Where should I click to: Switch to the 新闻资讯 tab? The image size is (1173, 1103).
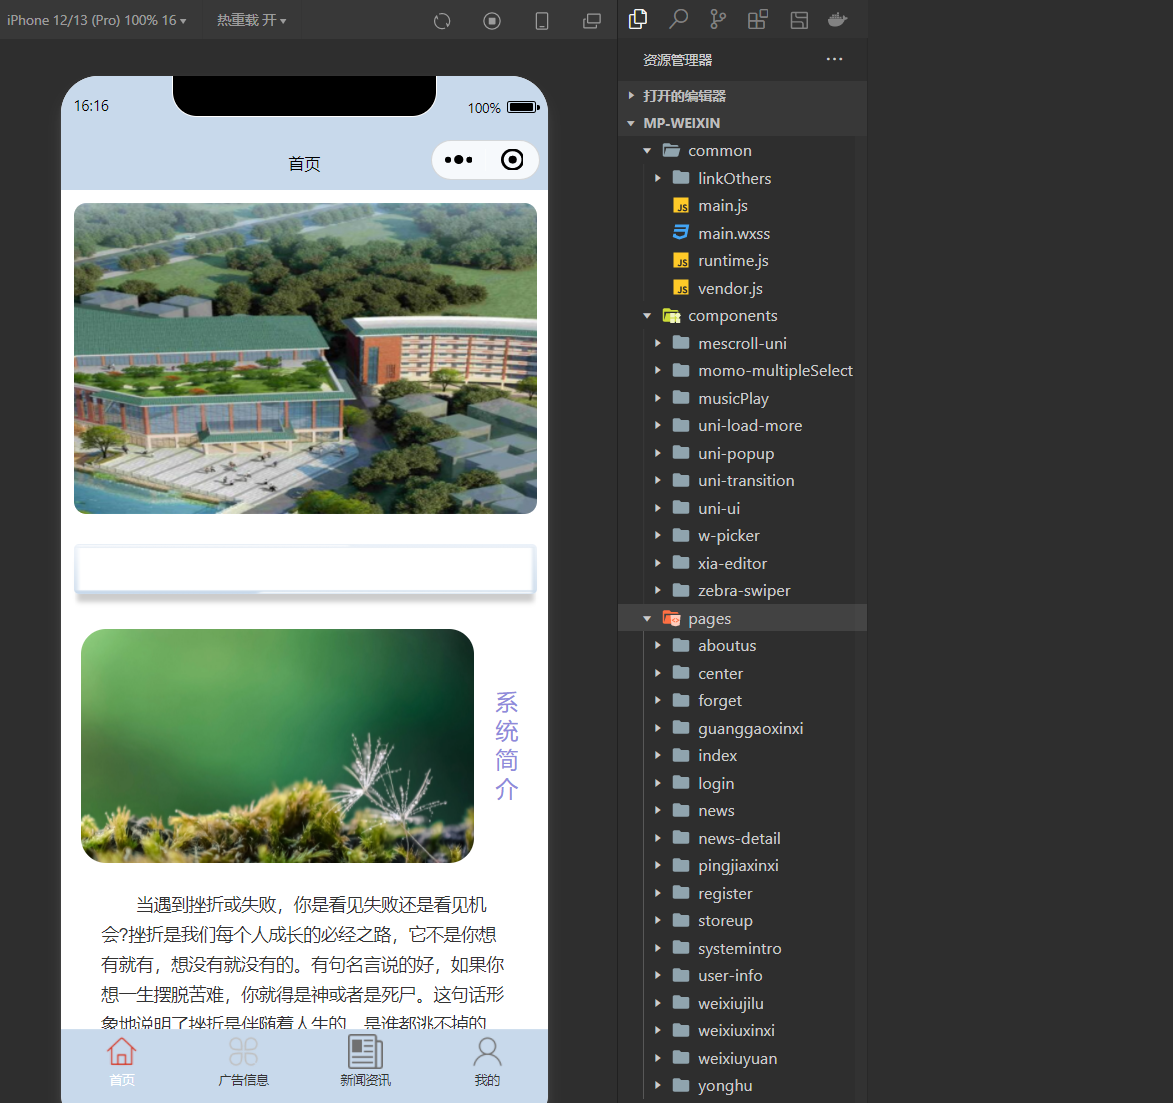click(x=365, y=1062)
